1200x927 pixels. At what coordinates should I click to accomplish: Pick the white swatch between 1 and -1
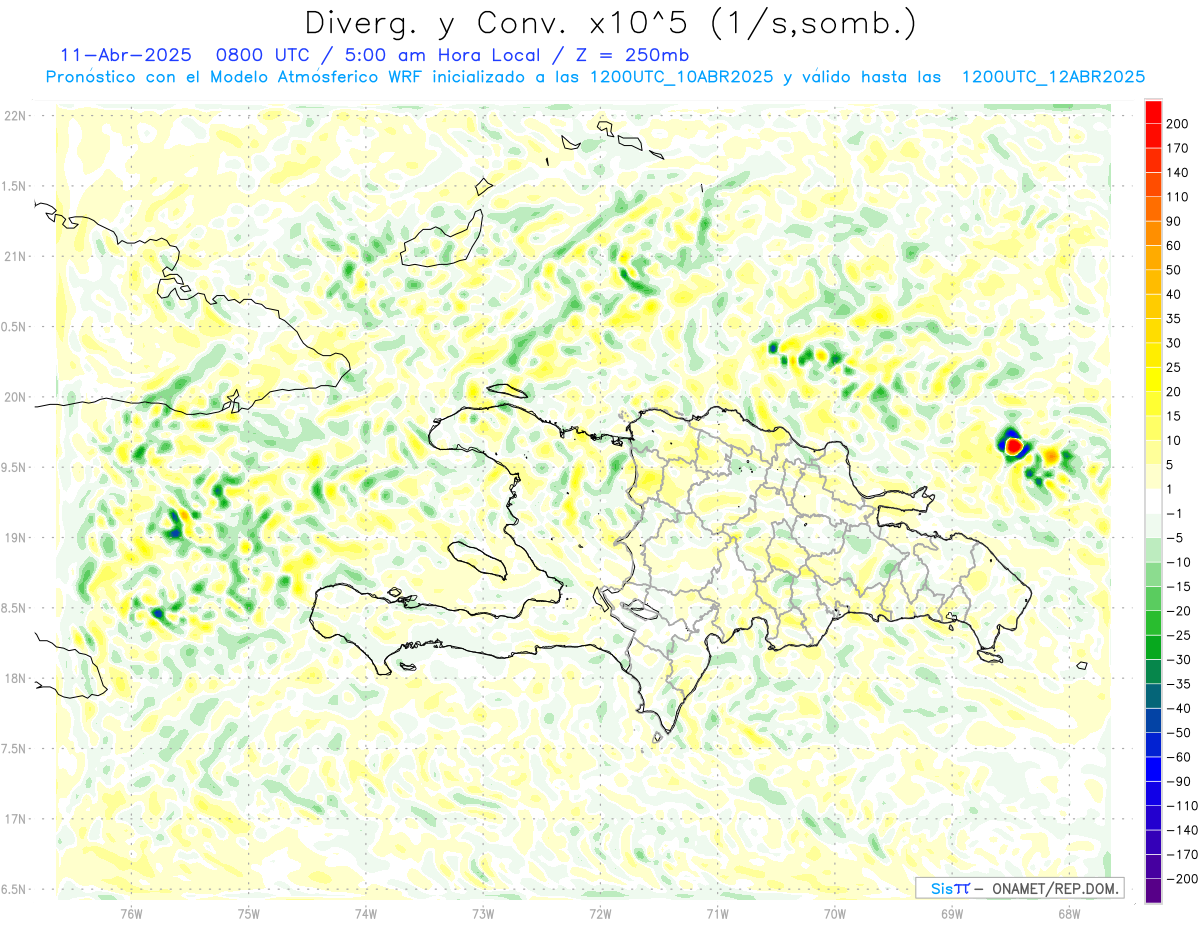1154,501
